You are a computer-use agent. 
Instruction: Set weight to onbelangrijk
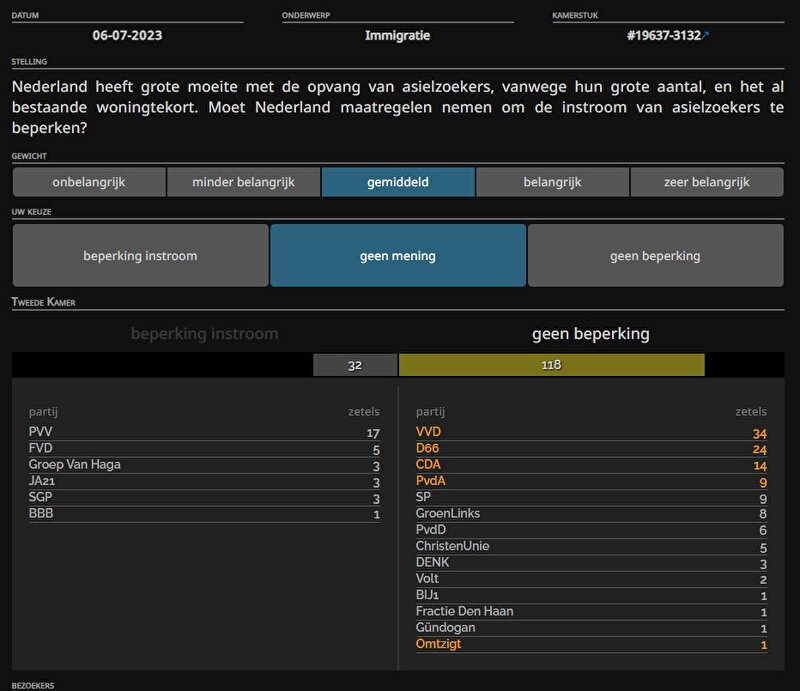click(x=89, y=182)
